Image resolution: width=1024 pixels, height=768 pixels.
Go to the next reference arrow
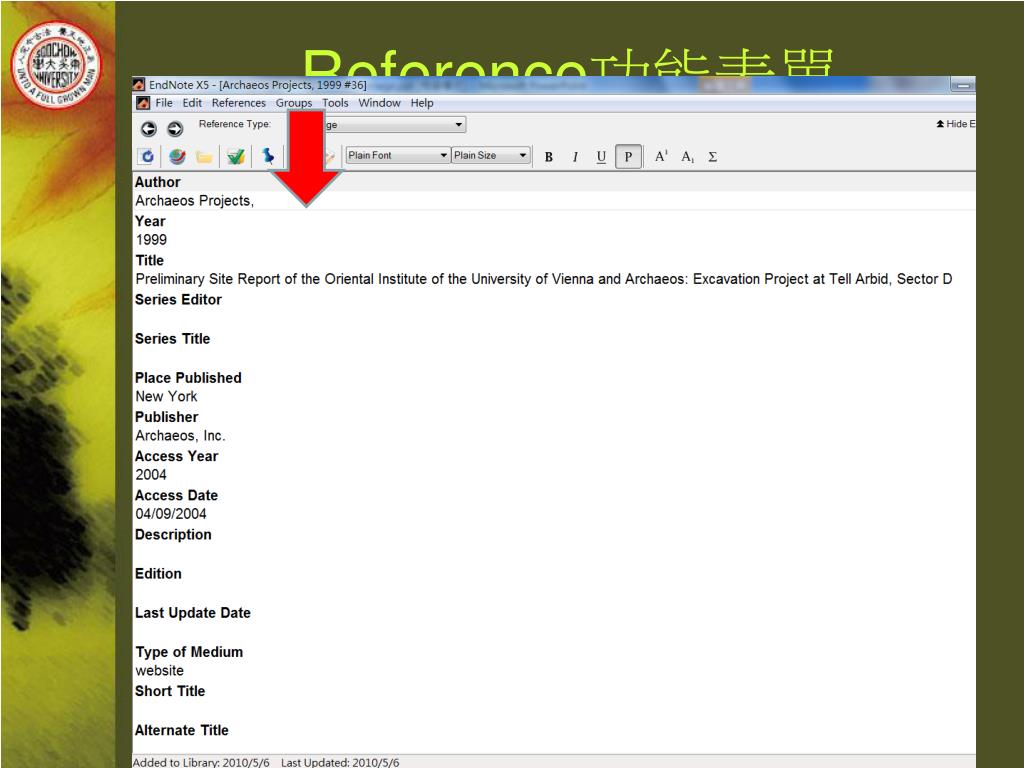[x=175, y=129]
